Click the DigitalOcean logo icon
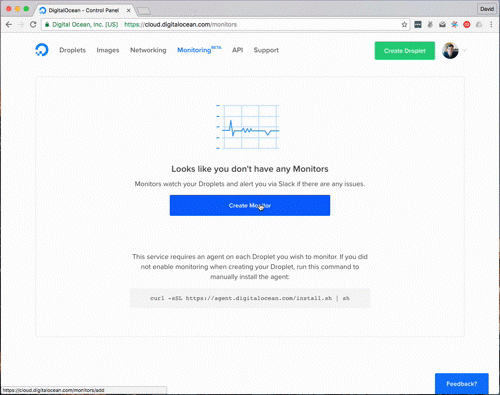This screenshot has width=500, height=395. pyautogui.click(x=42, y=50)
